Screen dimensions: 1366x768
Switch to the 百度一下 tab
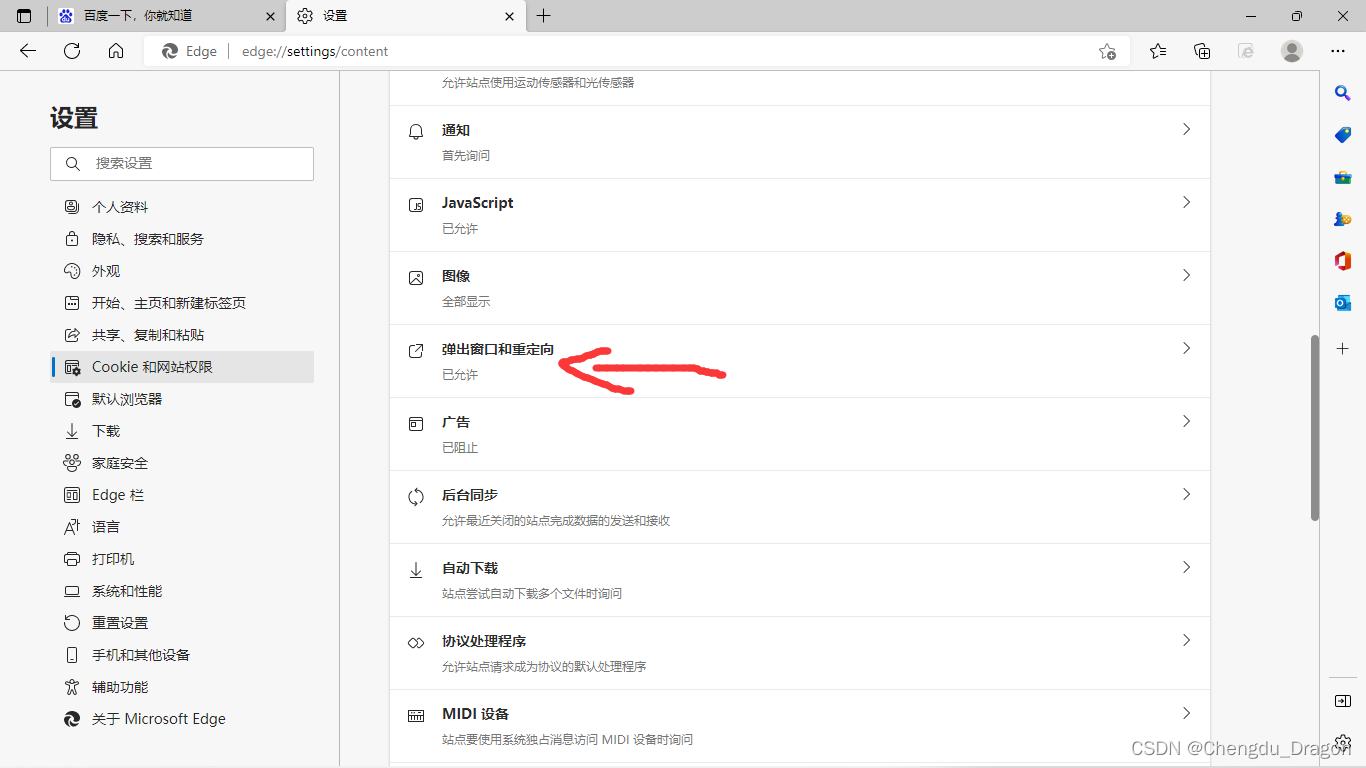[150, 16]
